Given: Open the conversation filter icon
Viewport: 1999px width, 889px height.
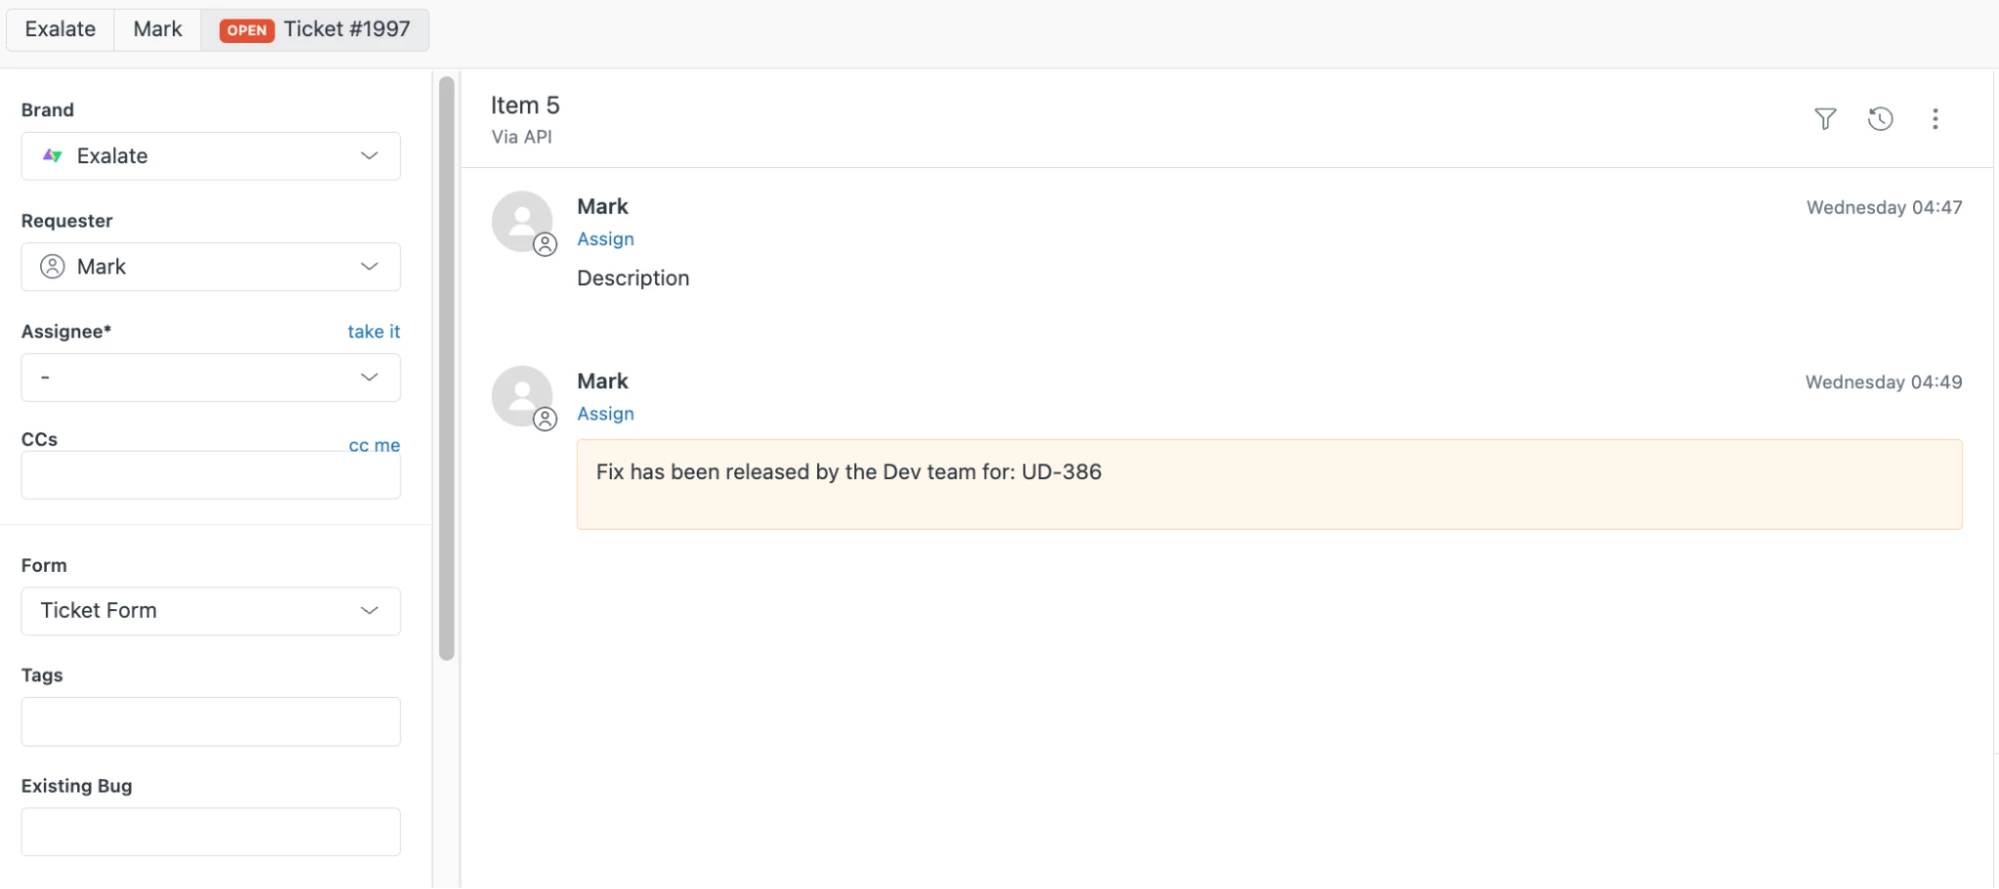Looking at the screenshot, I should click(x=1825, y=119).
